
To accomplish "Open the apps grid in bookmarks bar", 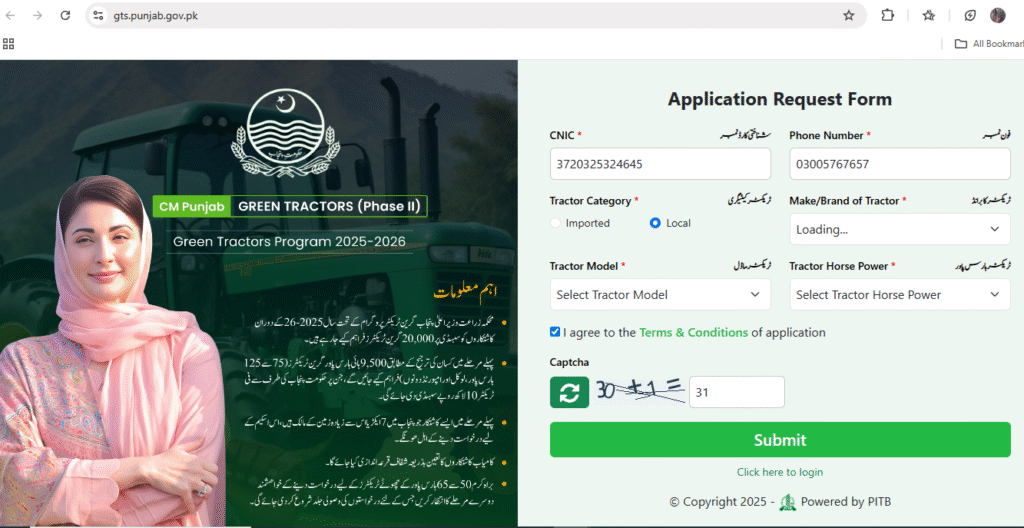I will coord(9,44).
